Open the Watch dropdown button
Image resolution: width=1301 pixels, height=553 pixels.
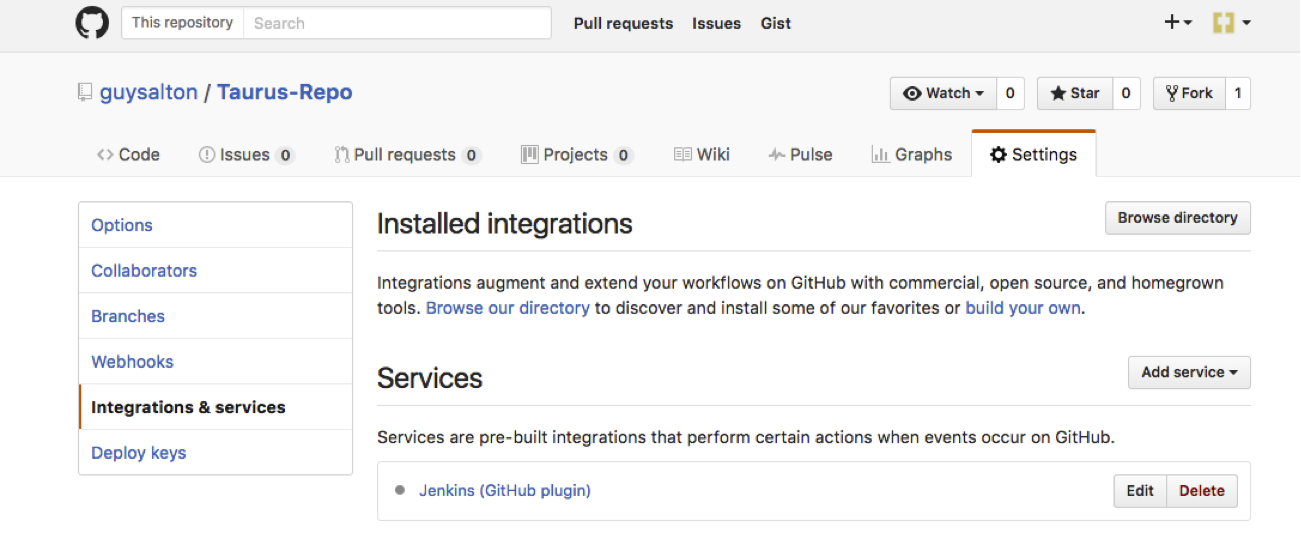[943, 93]
